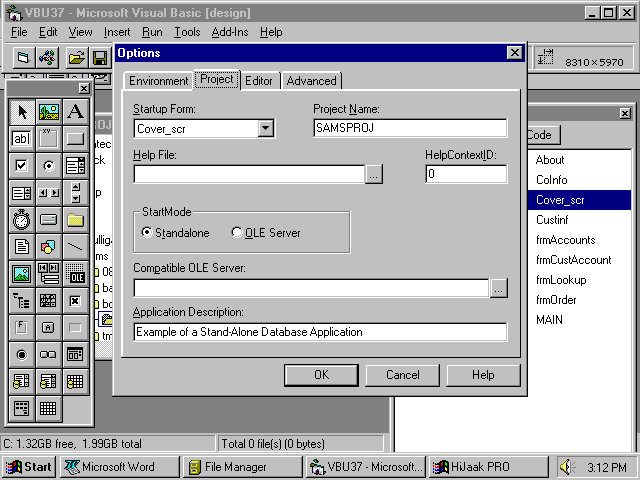Click the Save Project floppy disk icon

pos(100,58)
